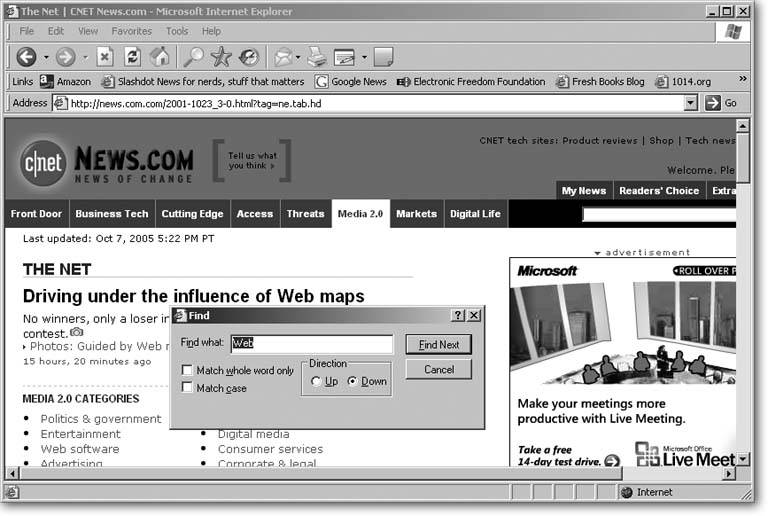Click the Windows logo throbber
This screenshot has width=768, height=516.
pyautogui.click(x=733, y=31)
